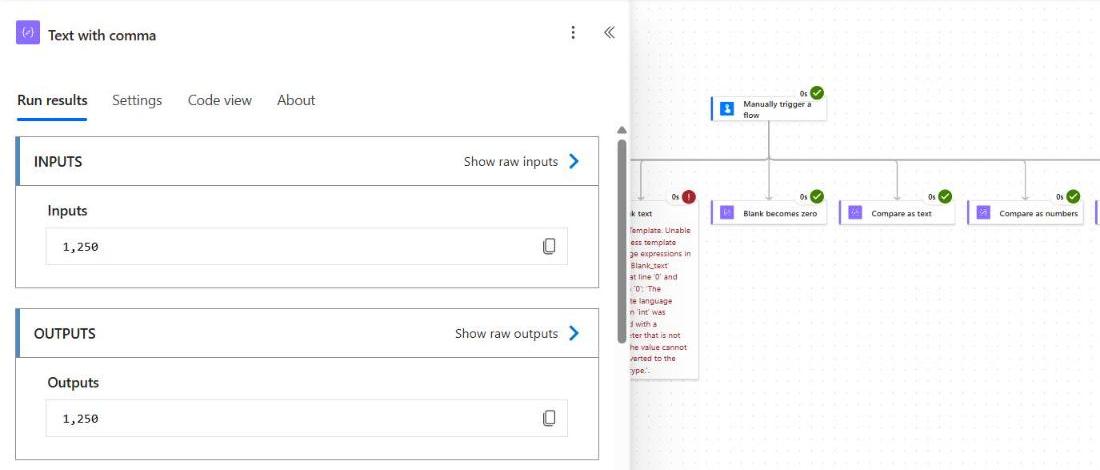This screenshot has height=470, width=1100.
Task: Click the panel vertical scrollbar thumb
Action: [x=622, y=241]
